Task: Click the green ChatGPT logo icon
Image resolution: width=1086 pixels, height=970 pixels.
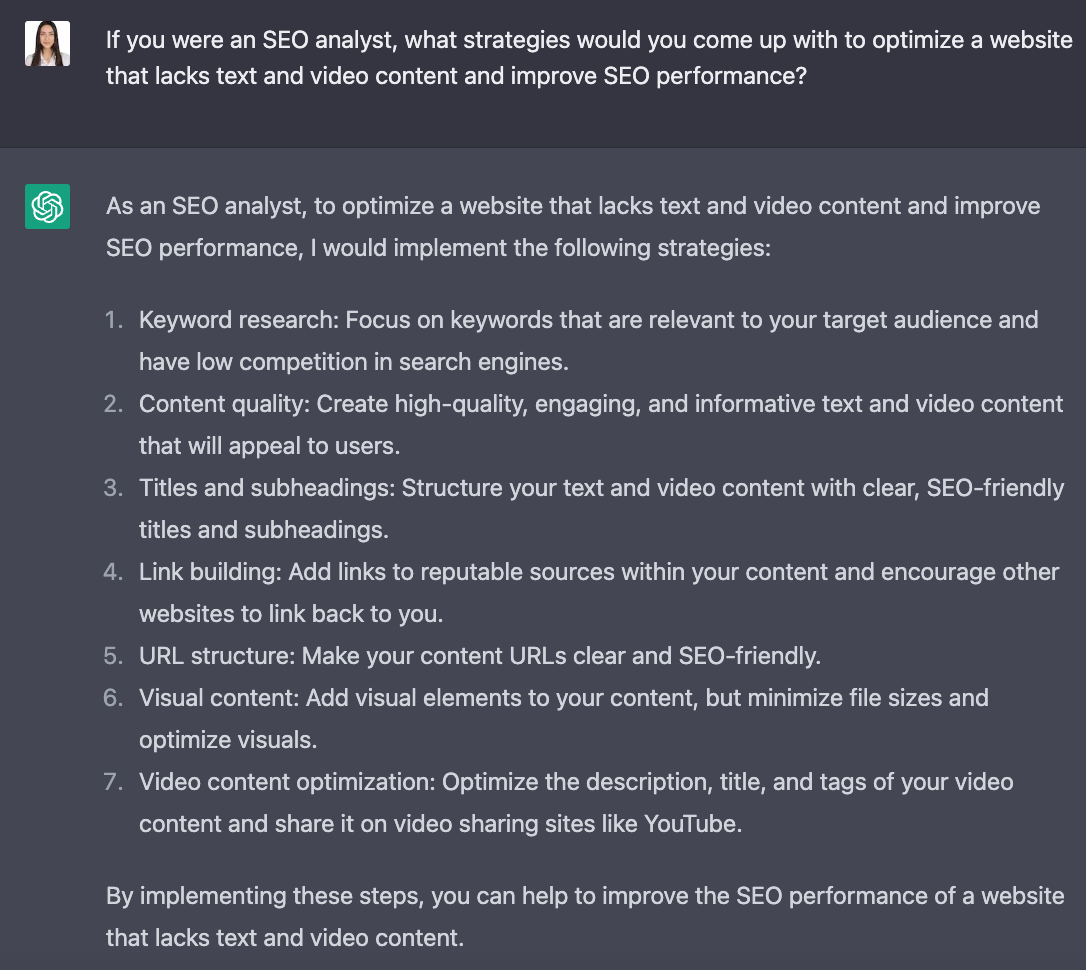Action: 47,206
